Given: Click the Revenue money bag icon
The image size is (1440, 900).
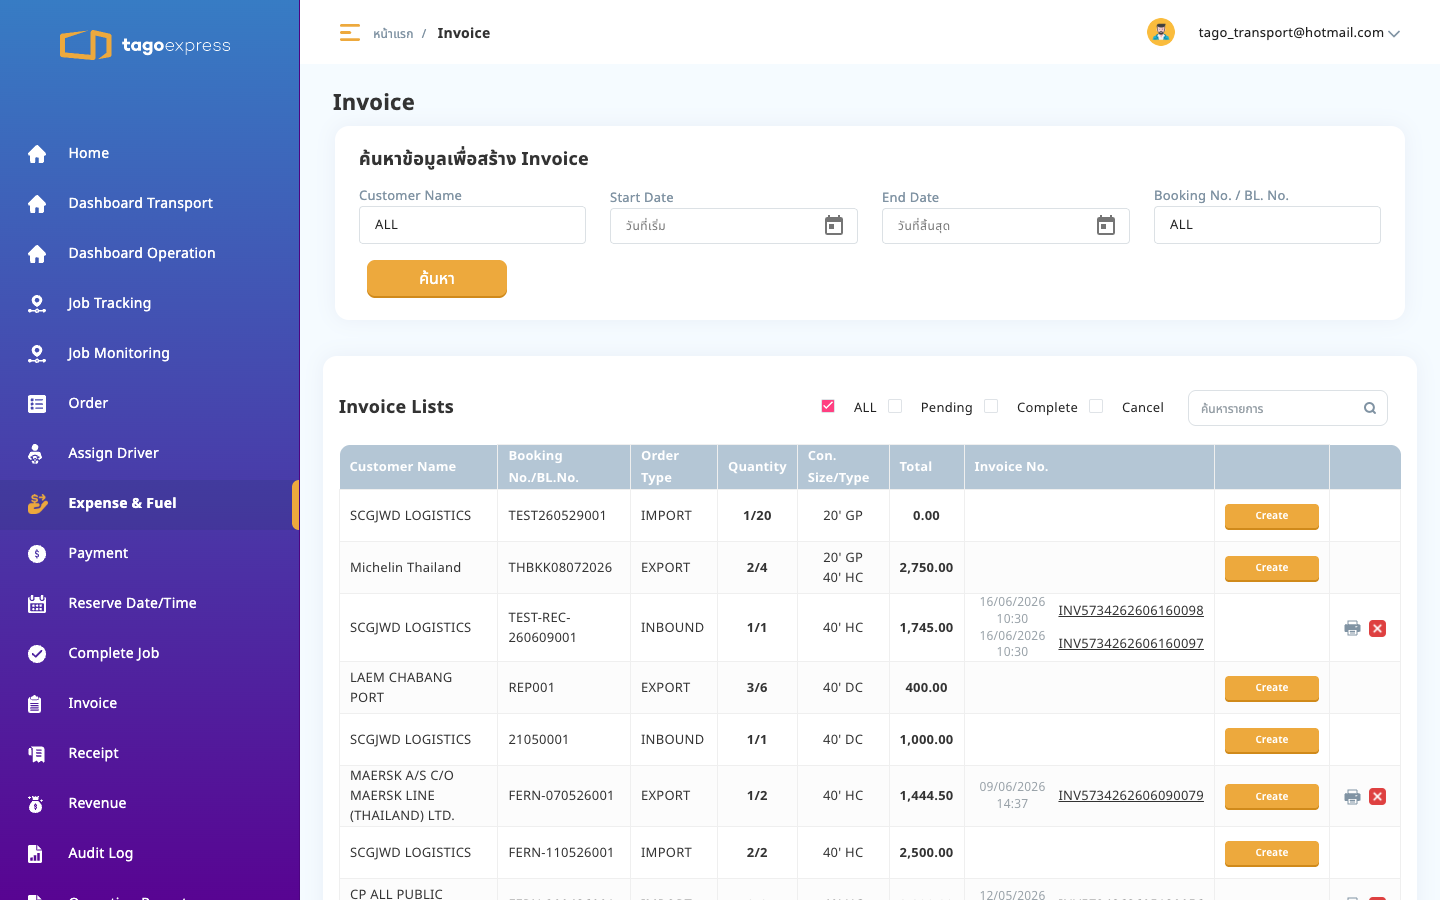Looking at the screenshot, I should pyautogui.click(x=35, y=804).
